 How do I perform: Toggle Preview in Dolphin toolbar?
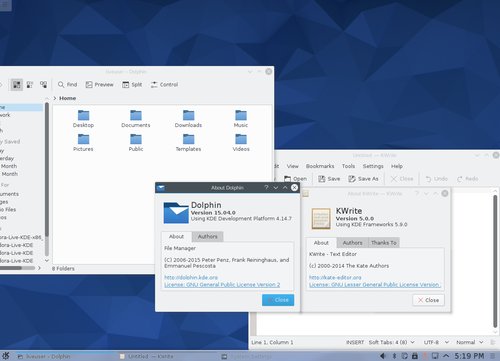[99, 85]
